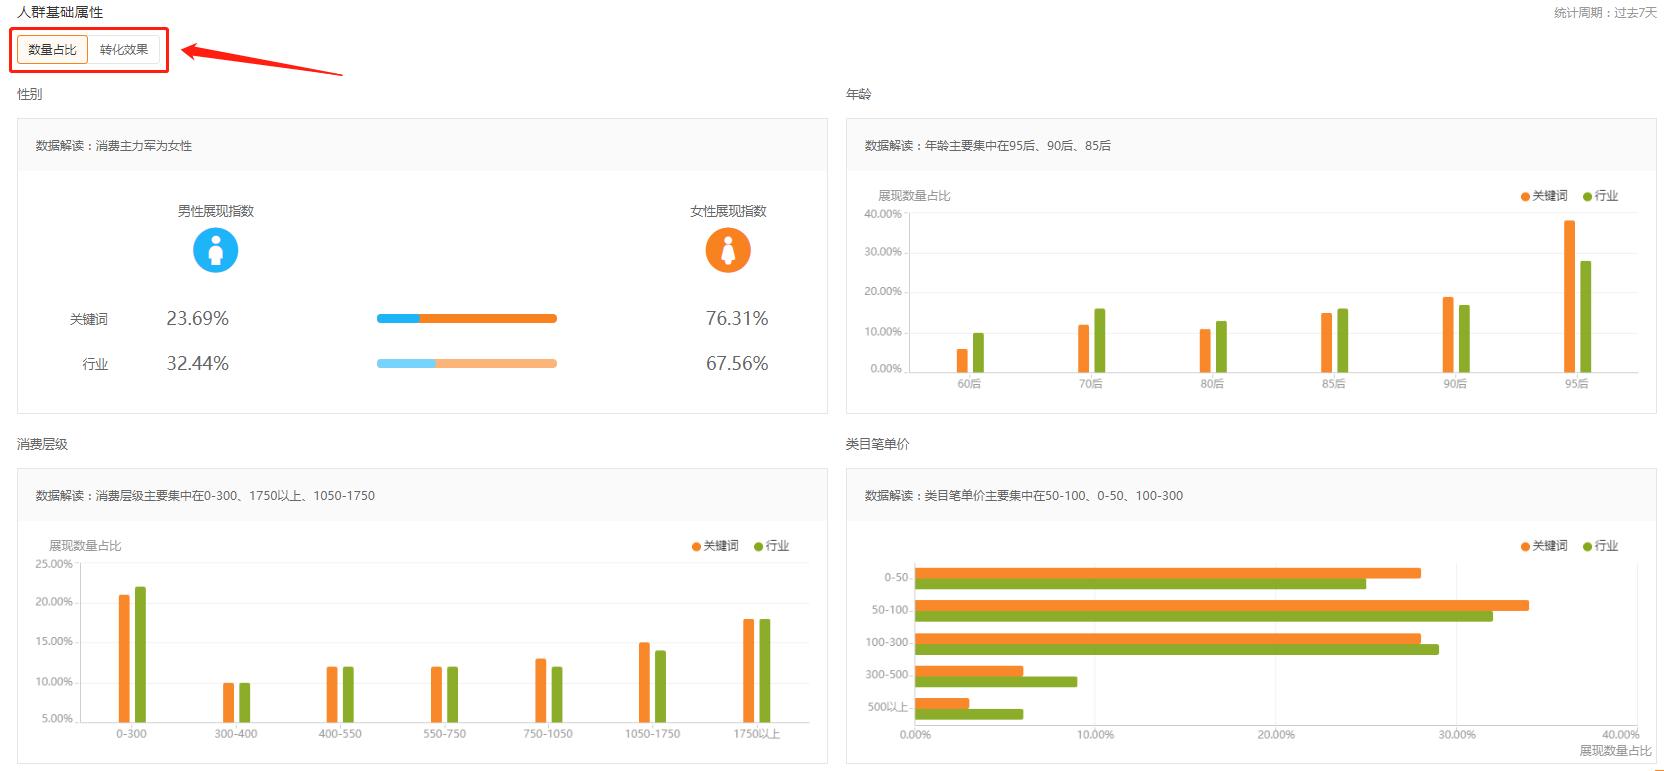The width and height of the screenshot is (1664, 771).
Task: Switch to the 数量占比 tab
Action: pyautogui.click(x=52, y=50)
